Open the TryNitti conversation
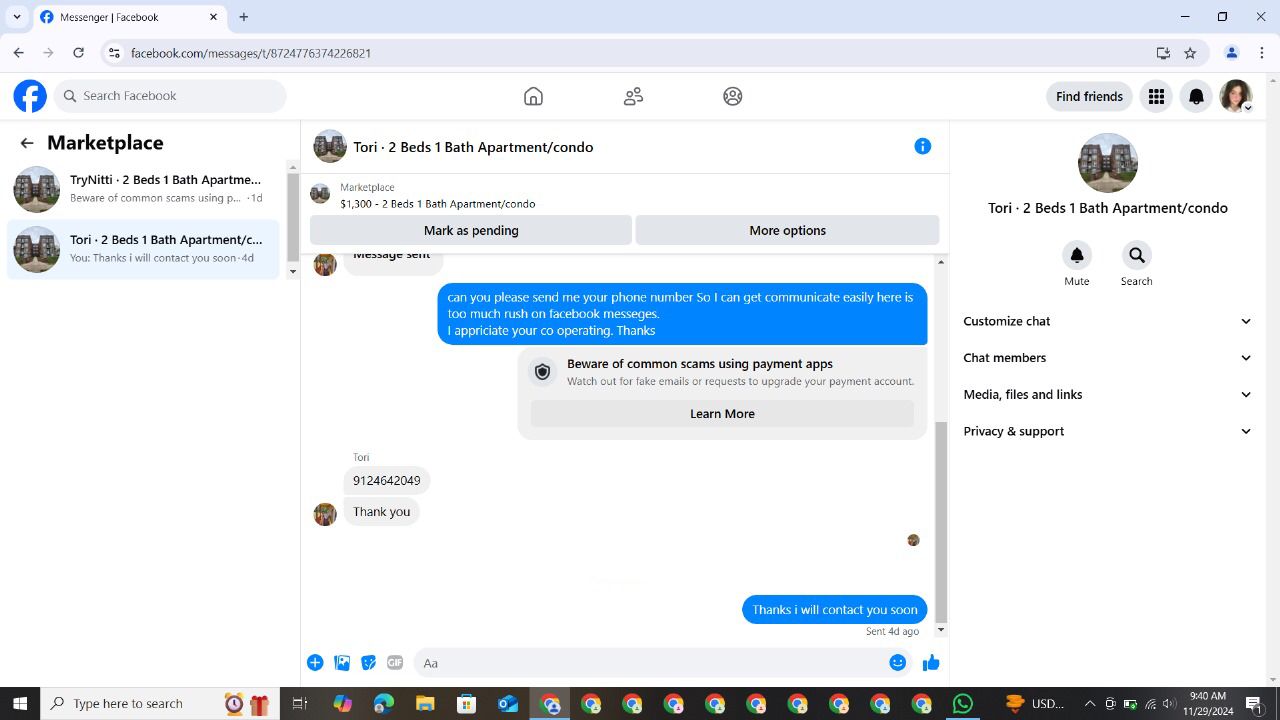 pyautogui.click(x=144, y=189)
